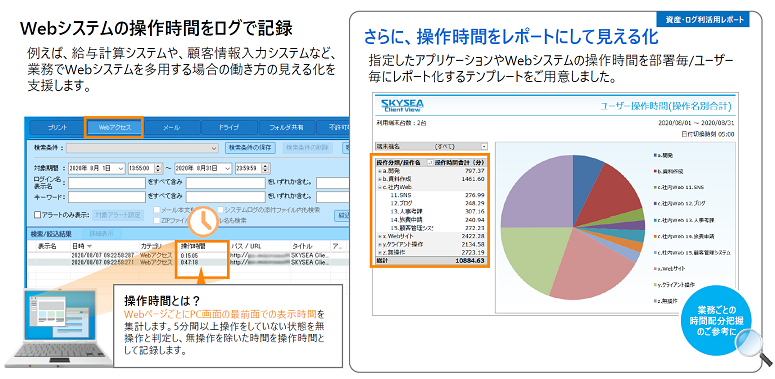This screenshot has width=775, height=379.
Task: Open the 端末機名 (すべて) filter dropdown
Action: tap(484, 147)
